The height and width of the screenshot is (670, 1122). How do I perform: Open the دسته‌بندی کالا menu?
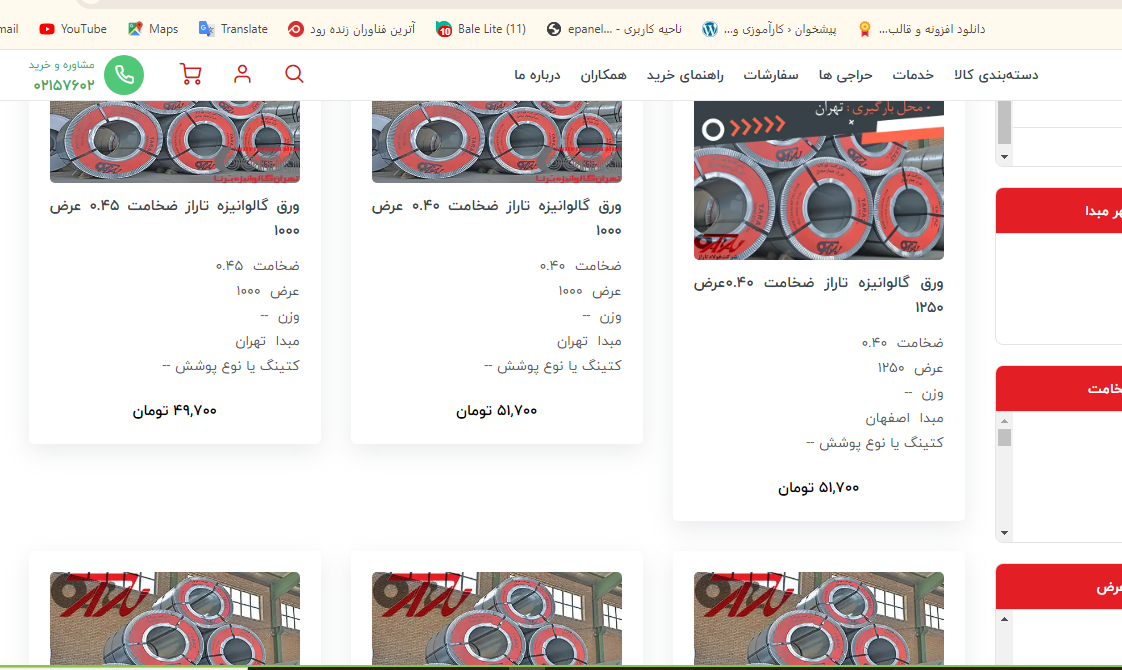996,75
